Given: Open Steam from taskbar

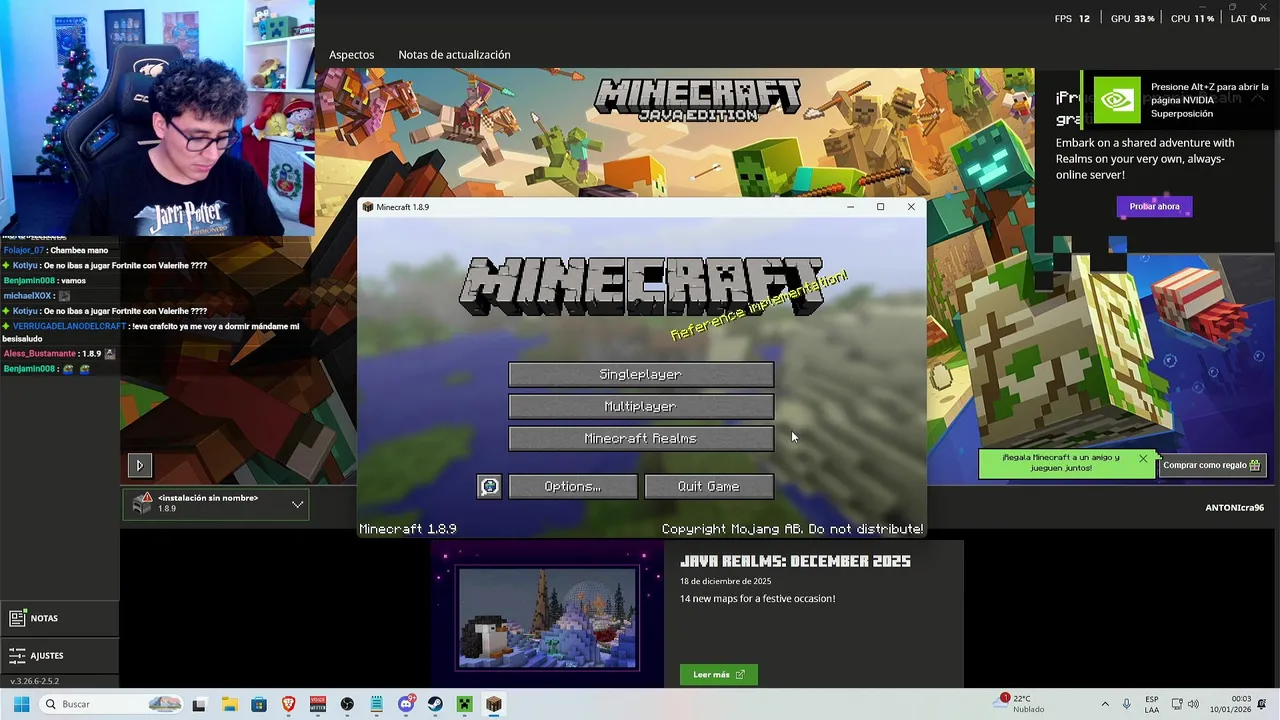Looking at the screenshot, I should pyautogui.click(x=435, y=704).
